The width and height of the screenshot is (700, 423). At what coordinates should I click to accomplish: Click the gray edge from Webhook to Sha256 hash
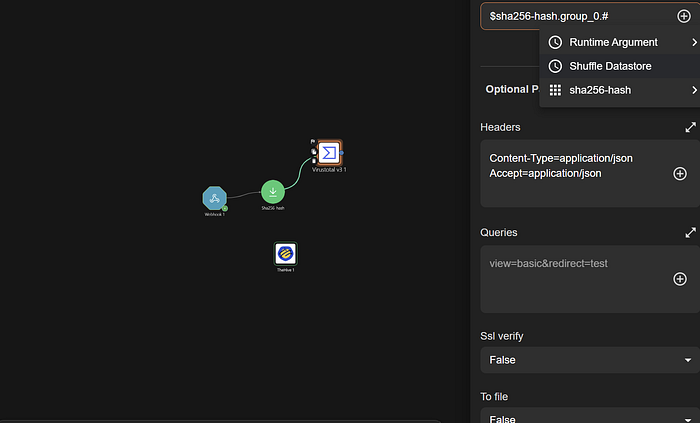(x=244, y=195)
